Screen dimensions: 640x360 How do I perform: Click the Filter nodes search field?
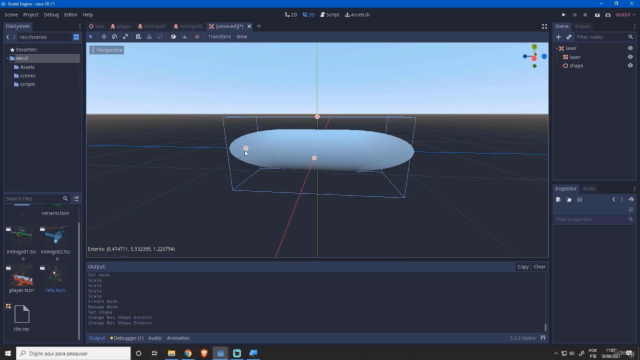point(604,37)
